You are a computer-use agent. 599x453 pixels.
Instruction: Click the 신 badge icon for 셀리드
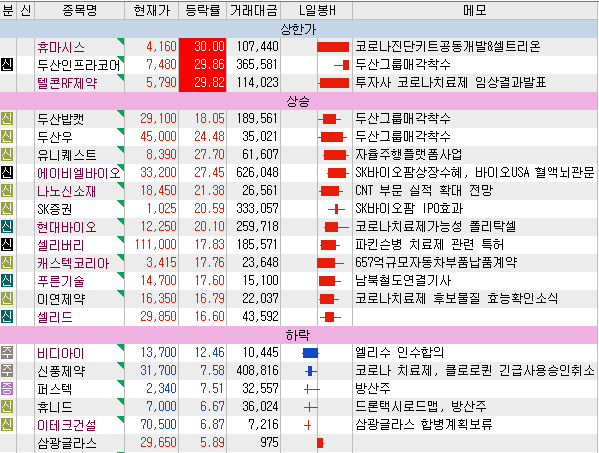[7, 317]
